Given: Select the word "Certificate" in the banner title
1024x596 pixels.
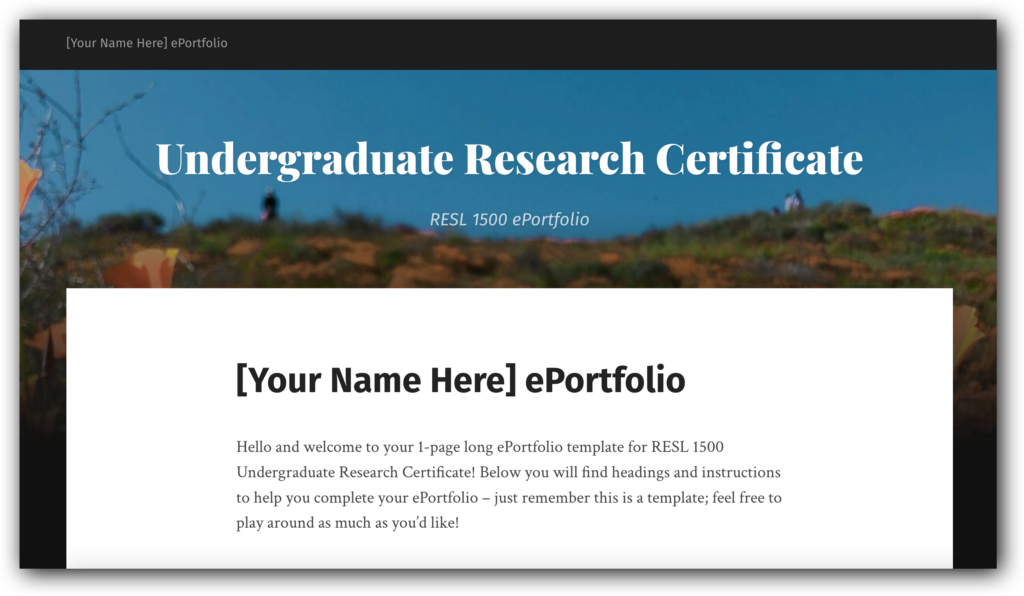Looking at the screenshot, I should pos(759,160).
